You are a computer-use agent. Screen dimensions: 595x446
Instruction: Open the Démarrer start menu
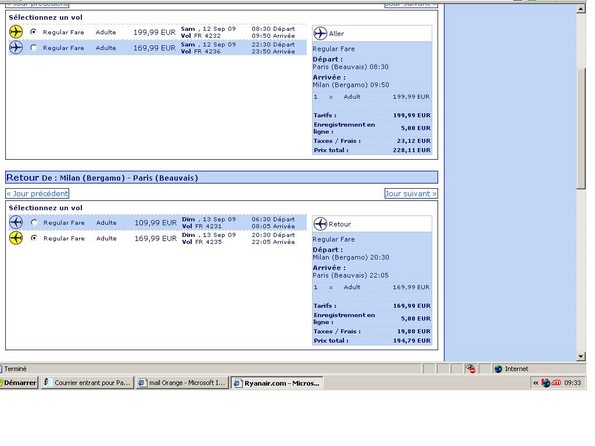19,383
